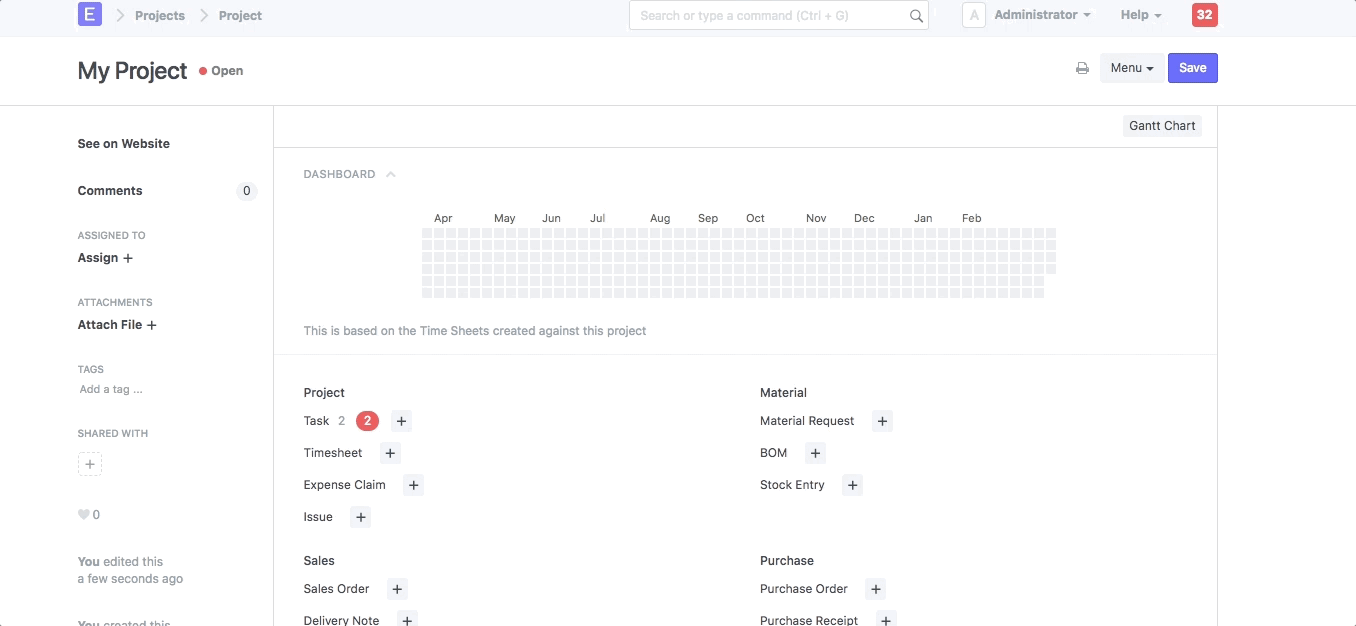Click the My Project title

coord(133,71)
